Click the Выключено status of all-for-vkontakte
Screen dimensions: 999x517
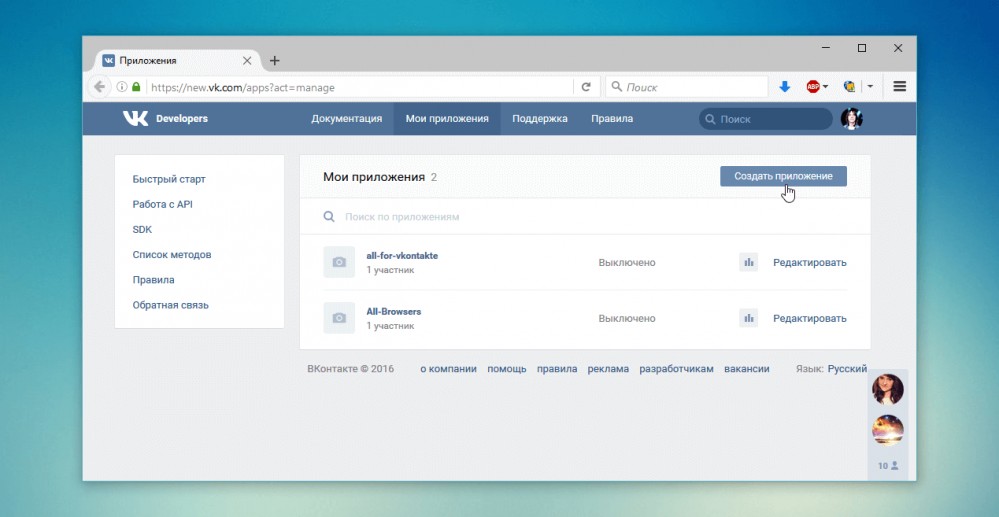627,263
